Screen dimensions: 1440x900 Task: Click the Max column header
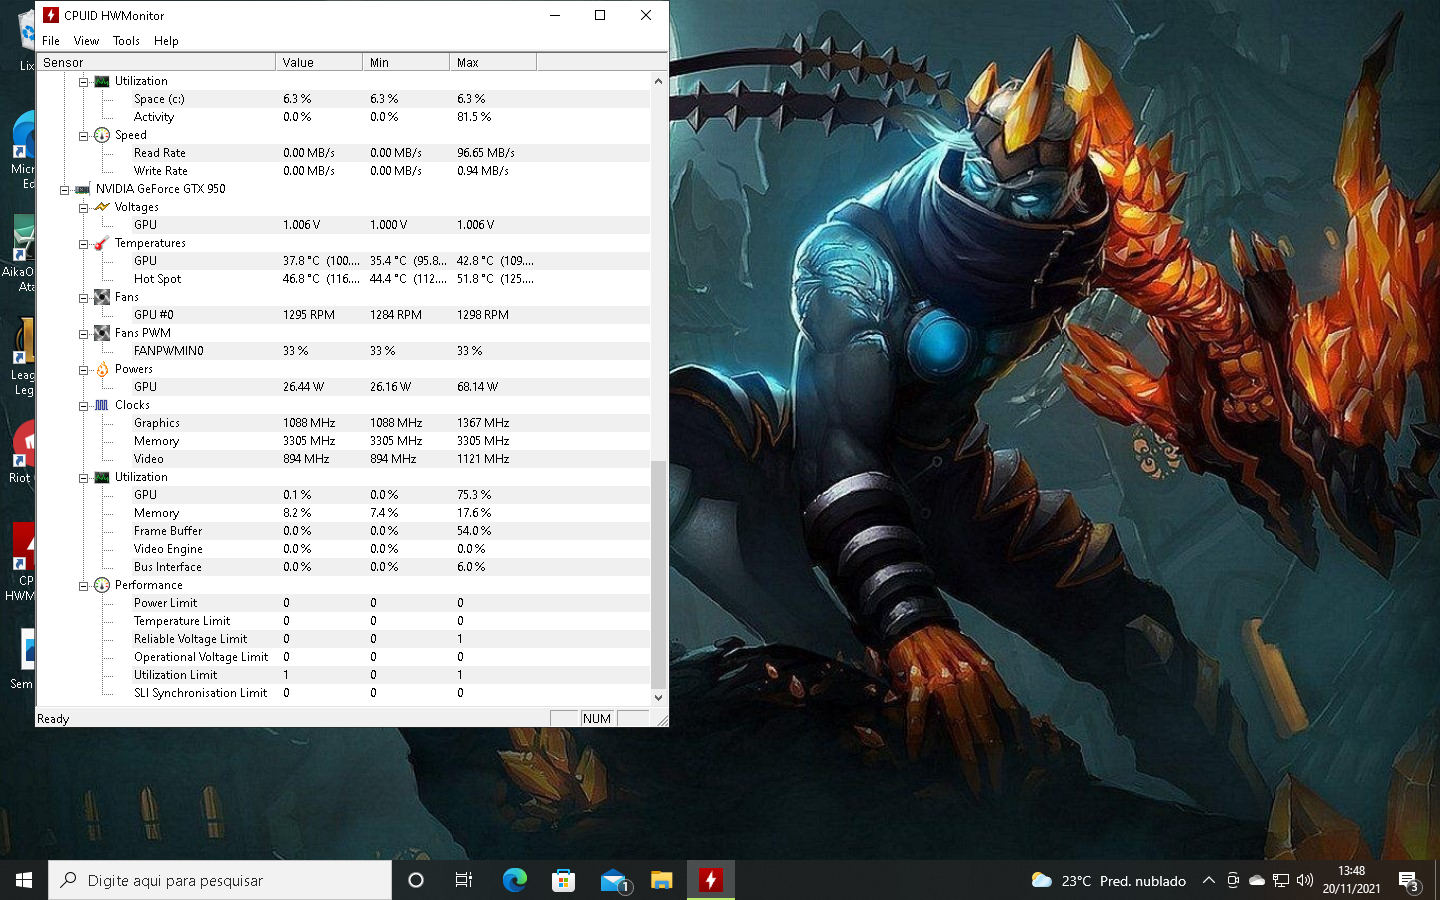click(493, 62)
